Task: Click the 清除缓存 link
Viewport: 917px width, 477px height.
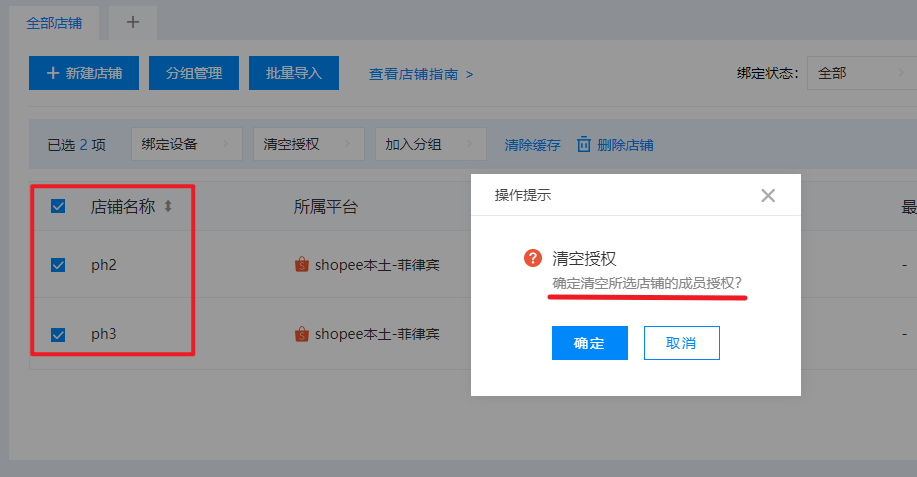Action: coord(532,144)
